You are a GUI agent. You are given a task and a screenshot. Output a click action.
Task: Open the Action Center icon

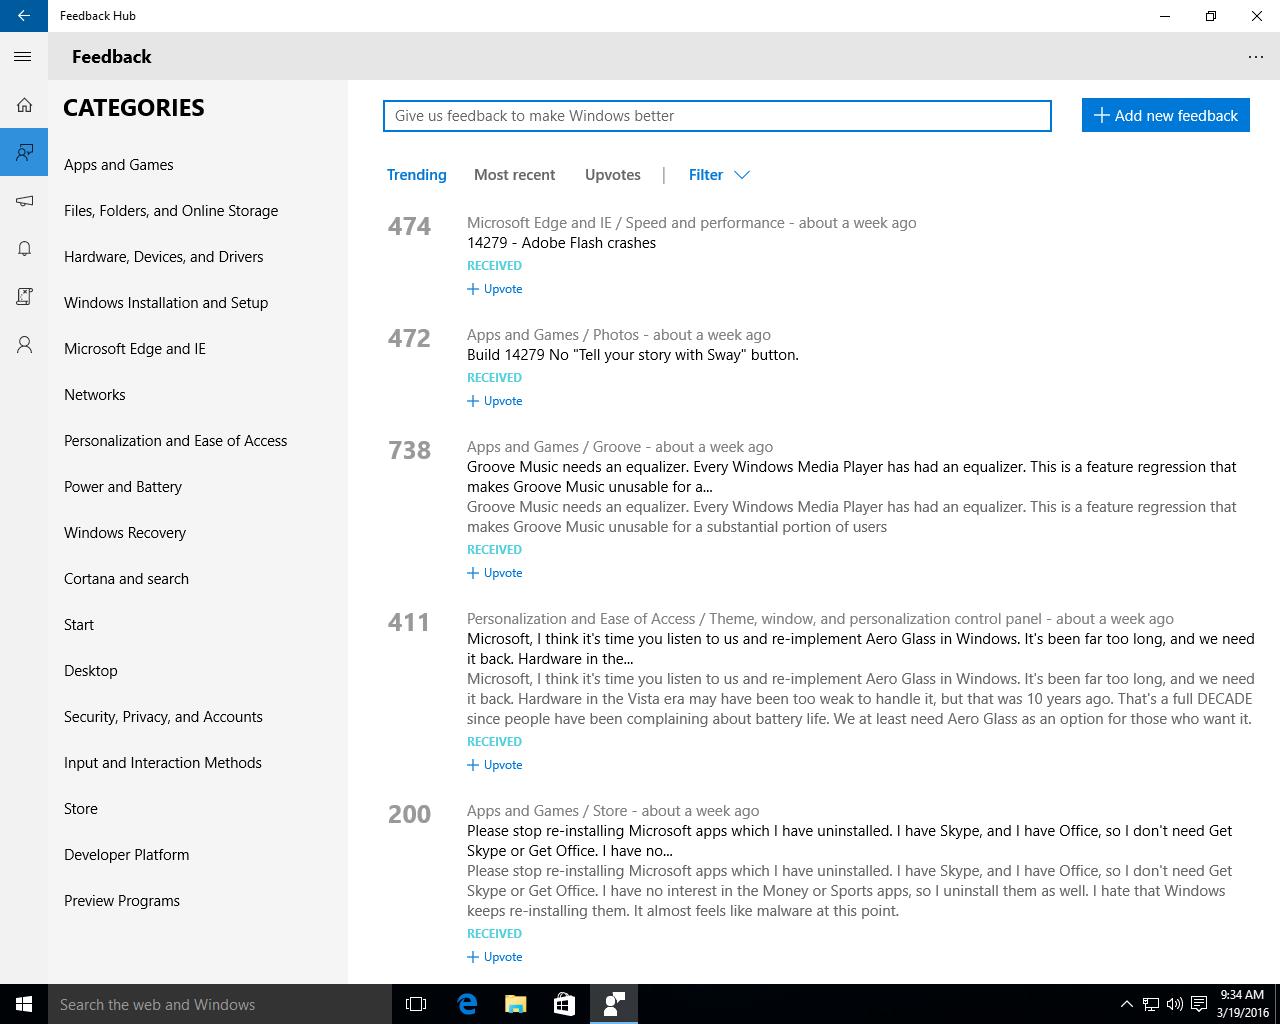pyautogui.click(x=1198, y=1004)
